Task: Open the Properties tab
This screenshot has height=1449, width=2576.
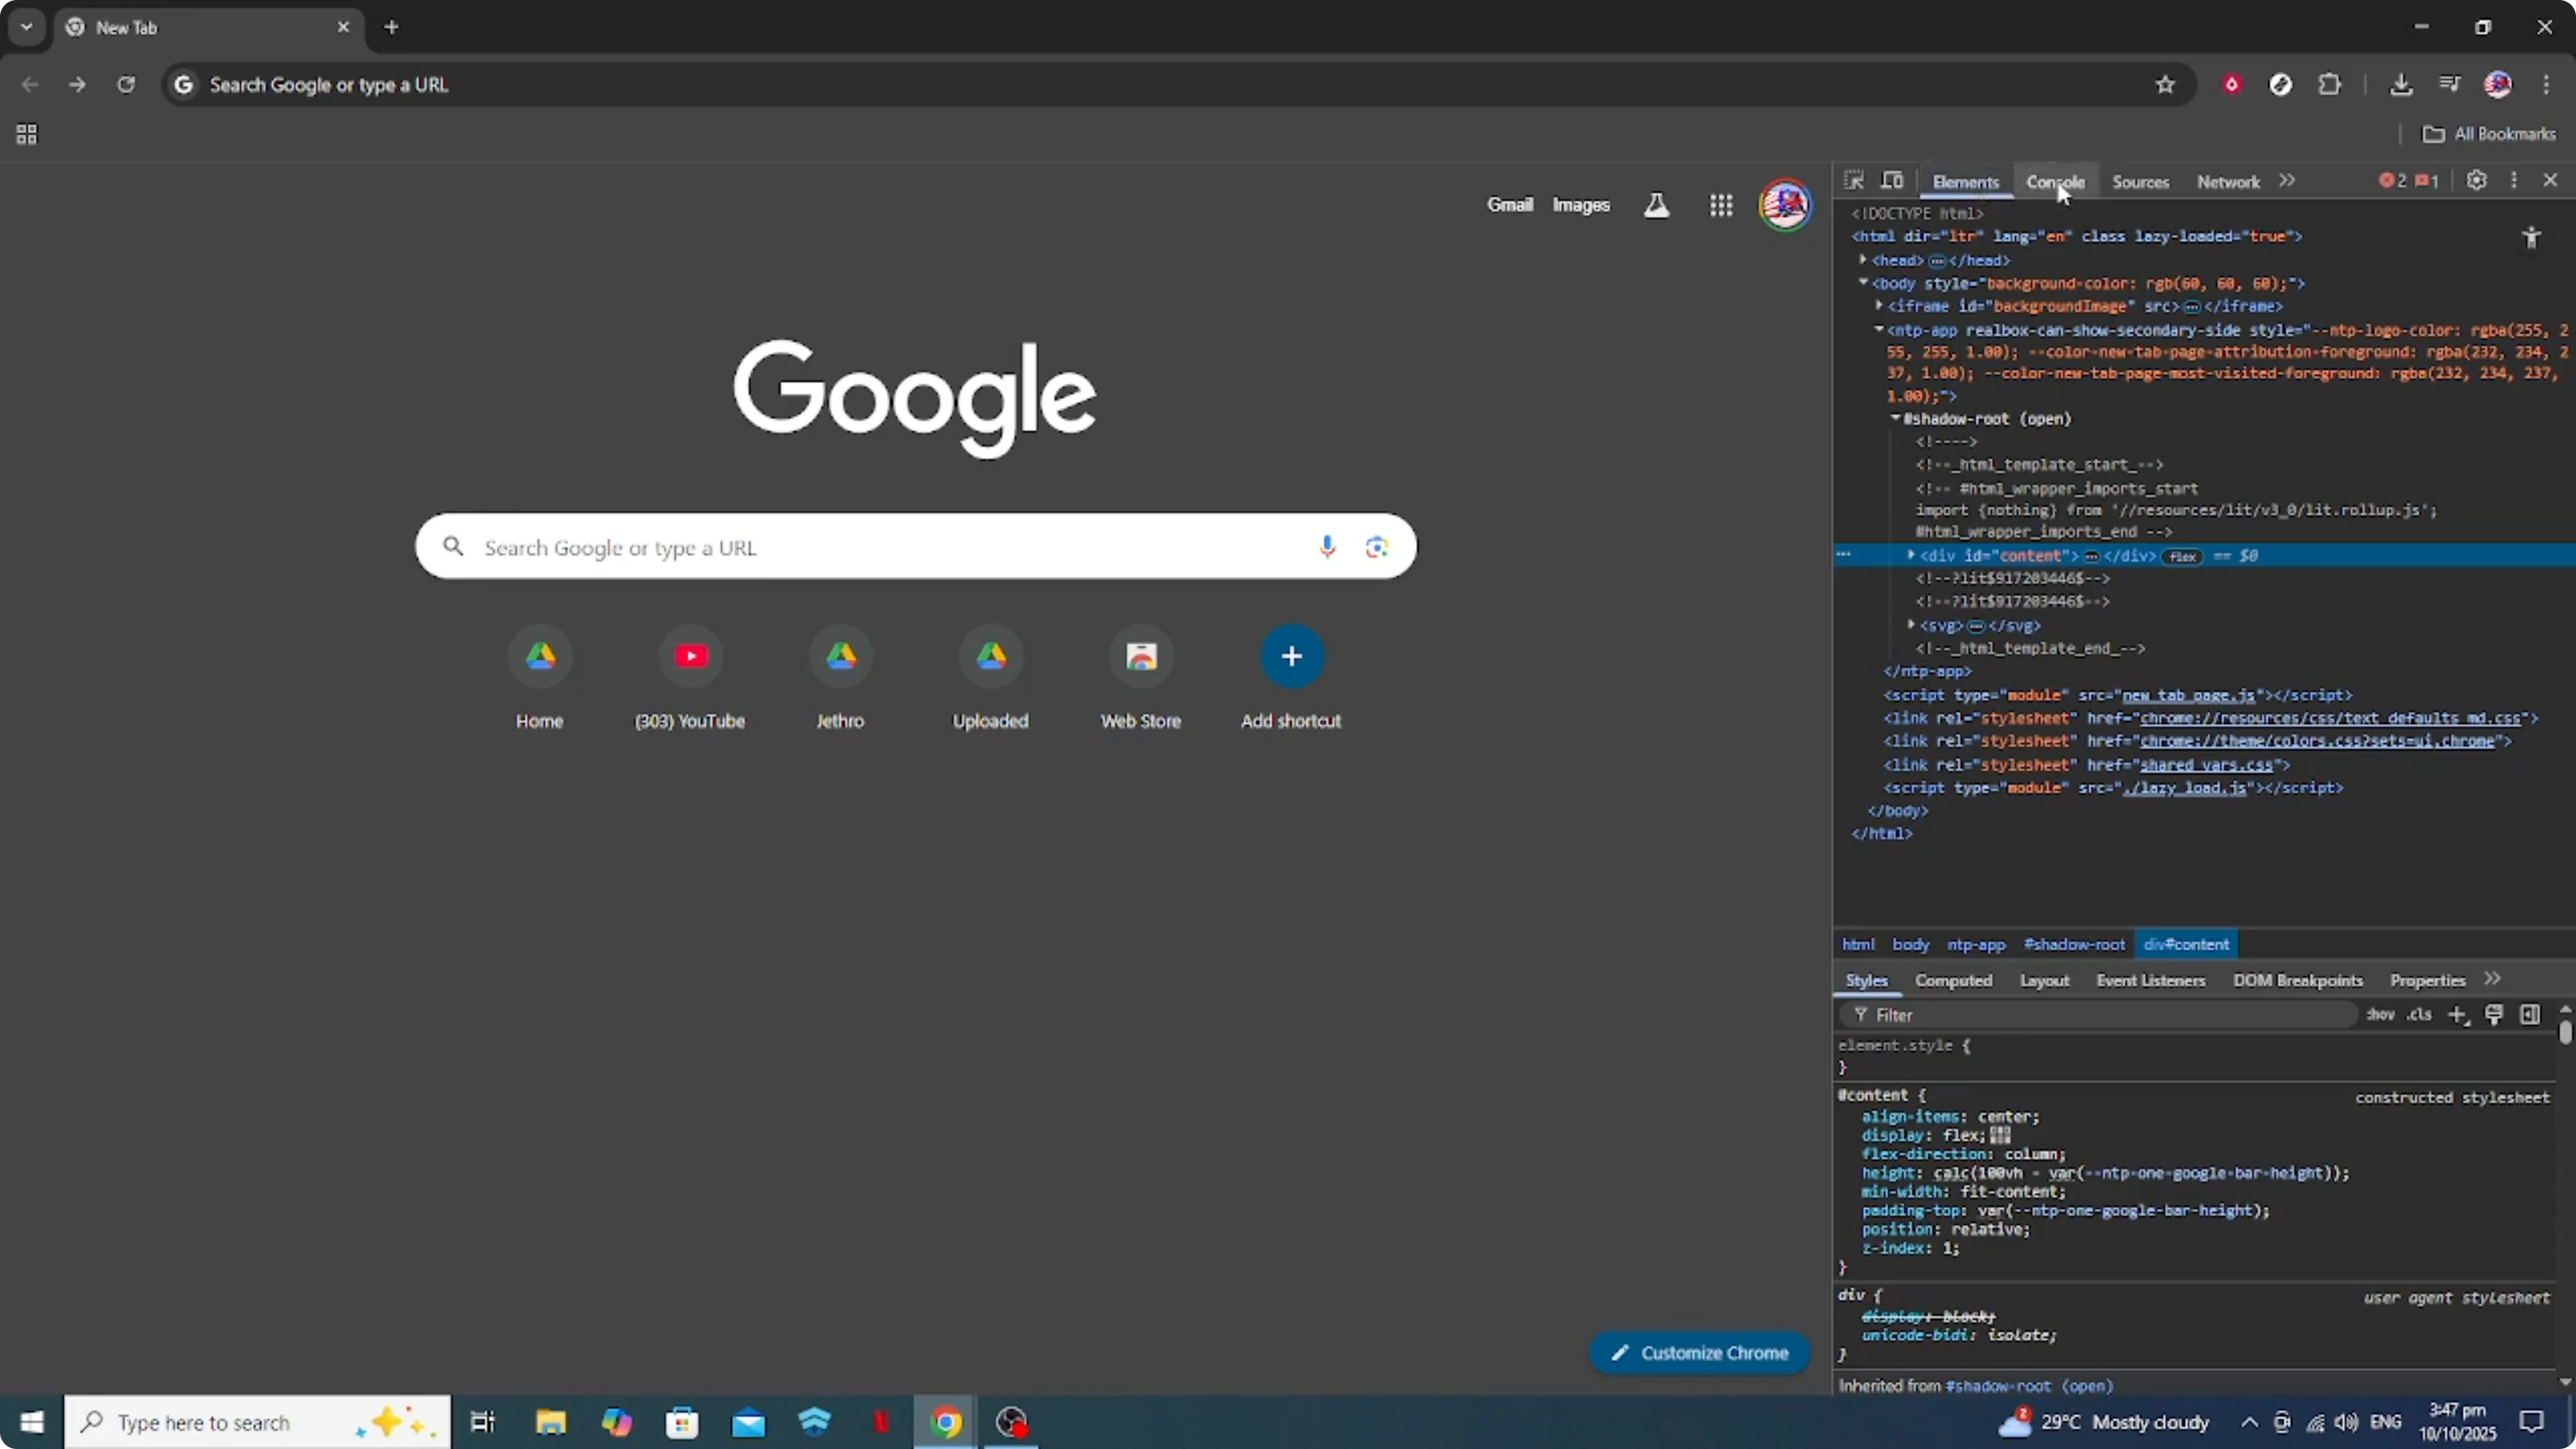Action: click(x=2427, y=981)
